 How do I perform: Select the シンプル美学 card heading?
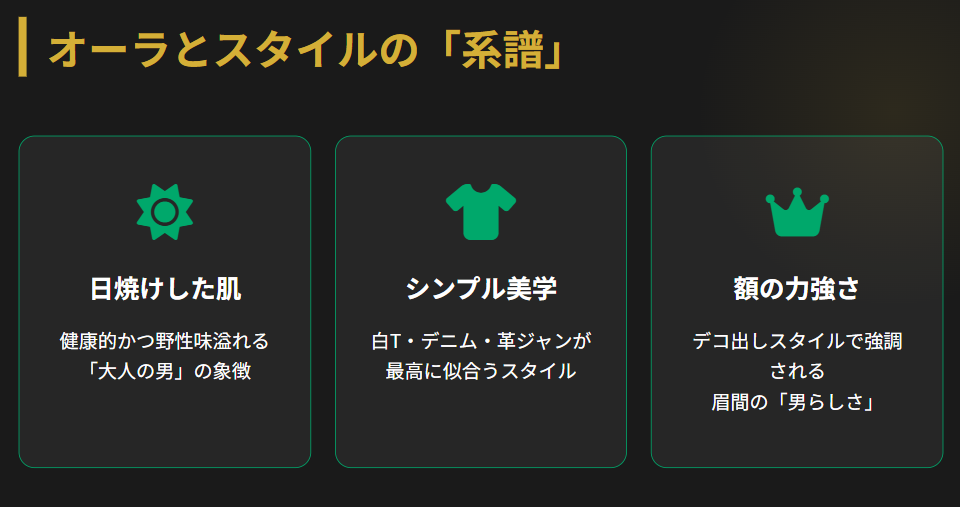tap(481, 289)
